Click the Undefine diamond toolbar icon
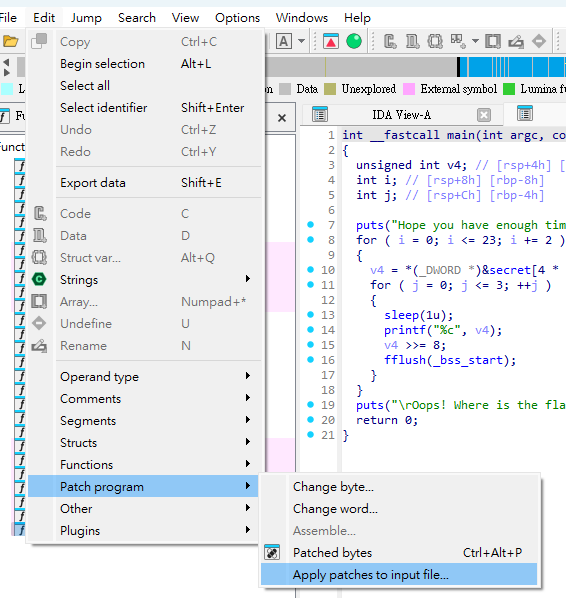566x598 pixels. pos(539,41)
